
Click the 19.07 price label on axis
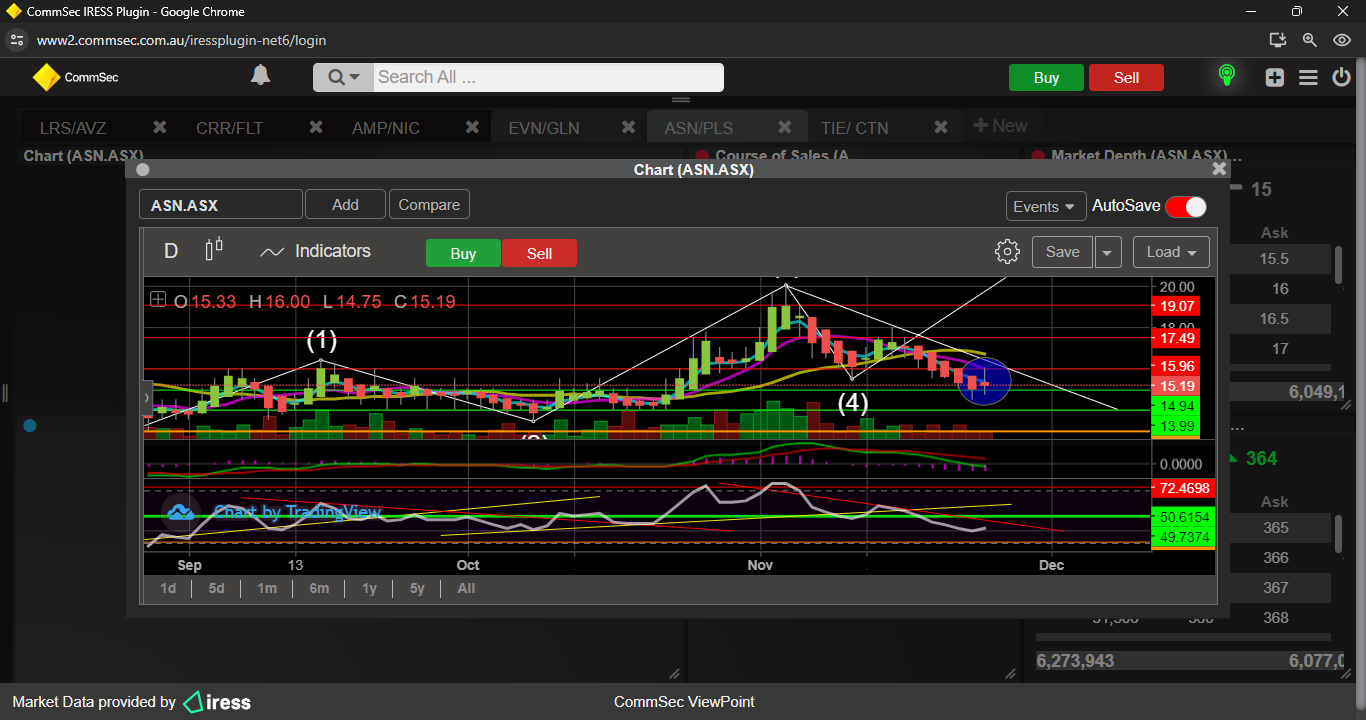1176,306
